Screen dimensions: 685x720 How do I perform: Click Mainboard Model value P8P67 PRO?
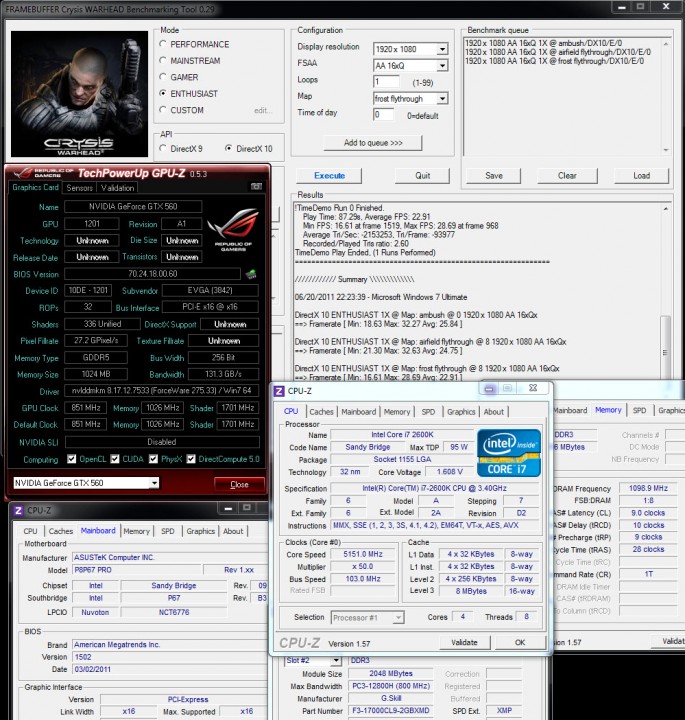137,570
